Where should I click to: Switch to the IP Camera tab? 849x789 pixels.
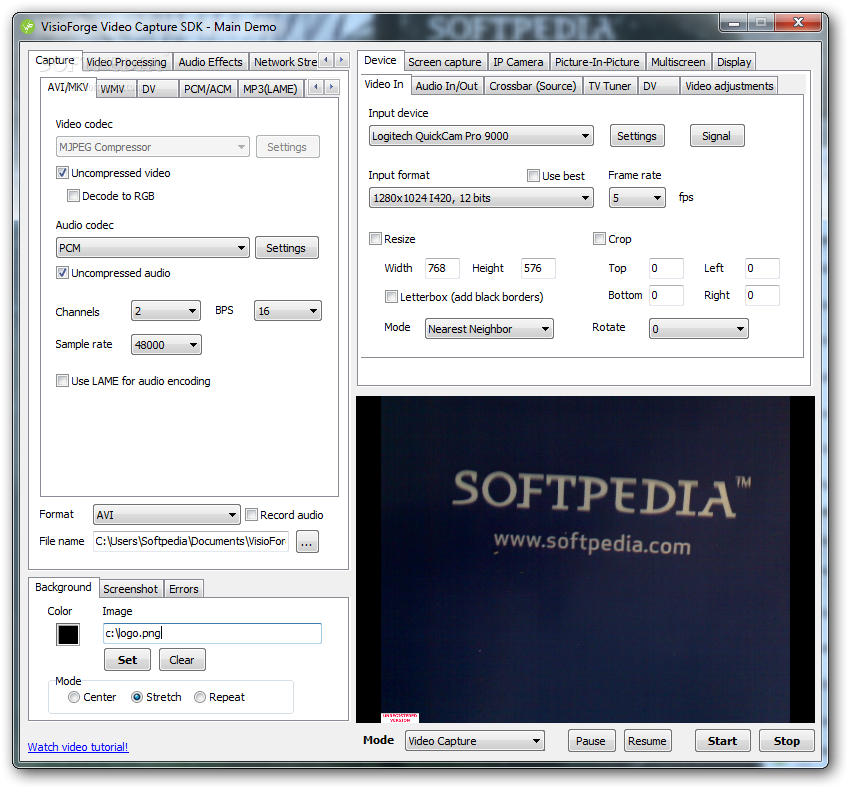518,62
